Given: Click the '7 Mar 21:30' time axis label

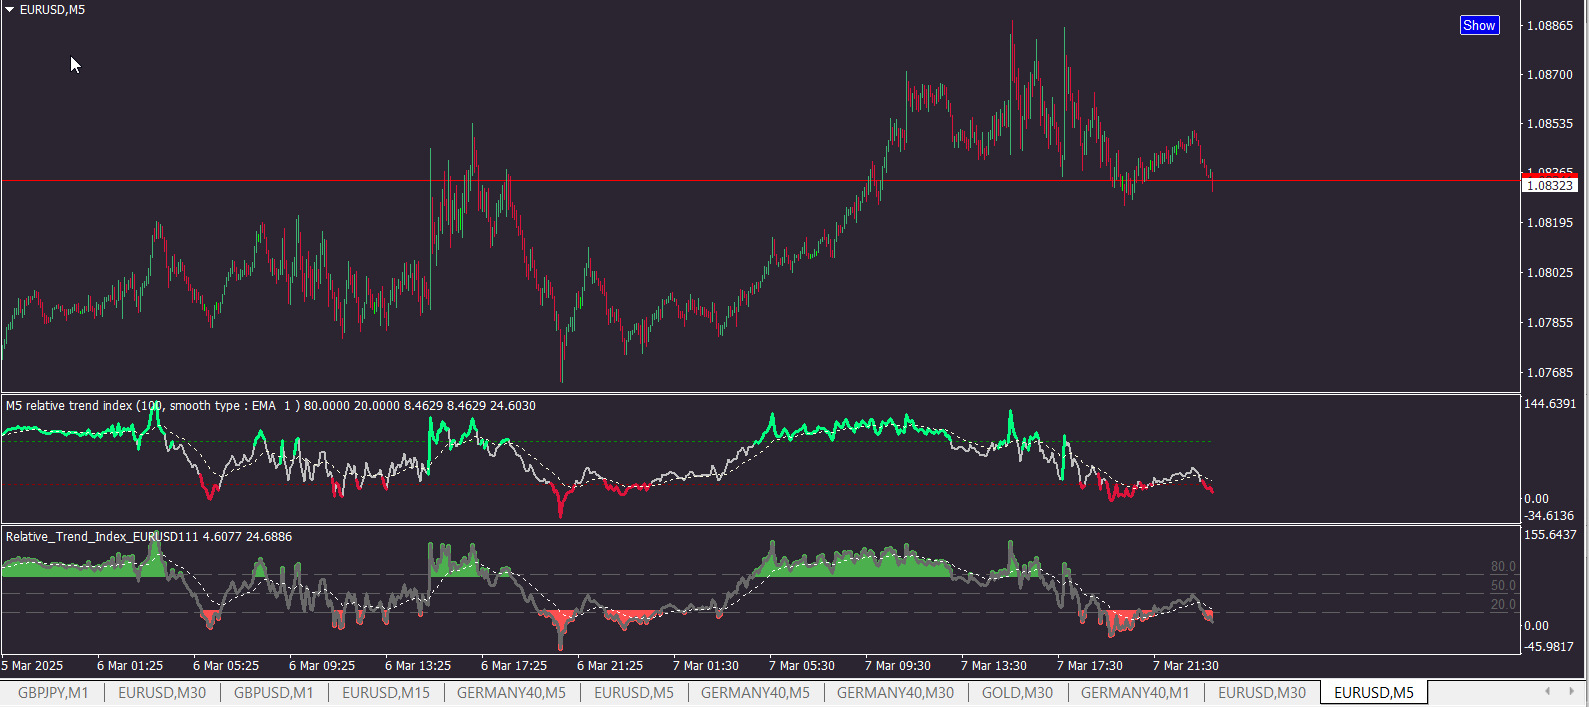Looking at the screenshot, I should 1186,666.
